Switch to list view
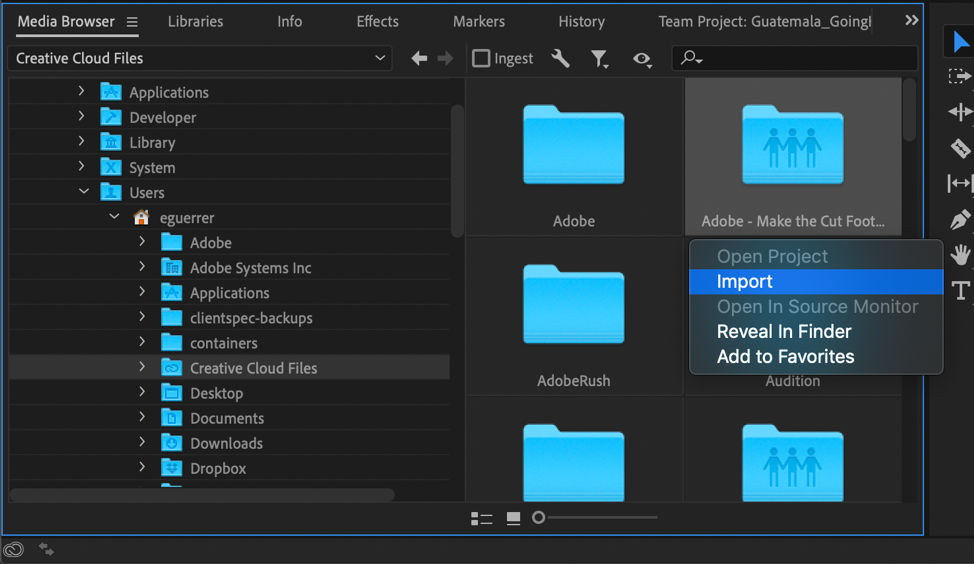 point(481,518)
